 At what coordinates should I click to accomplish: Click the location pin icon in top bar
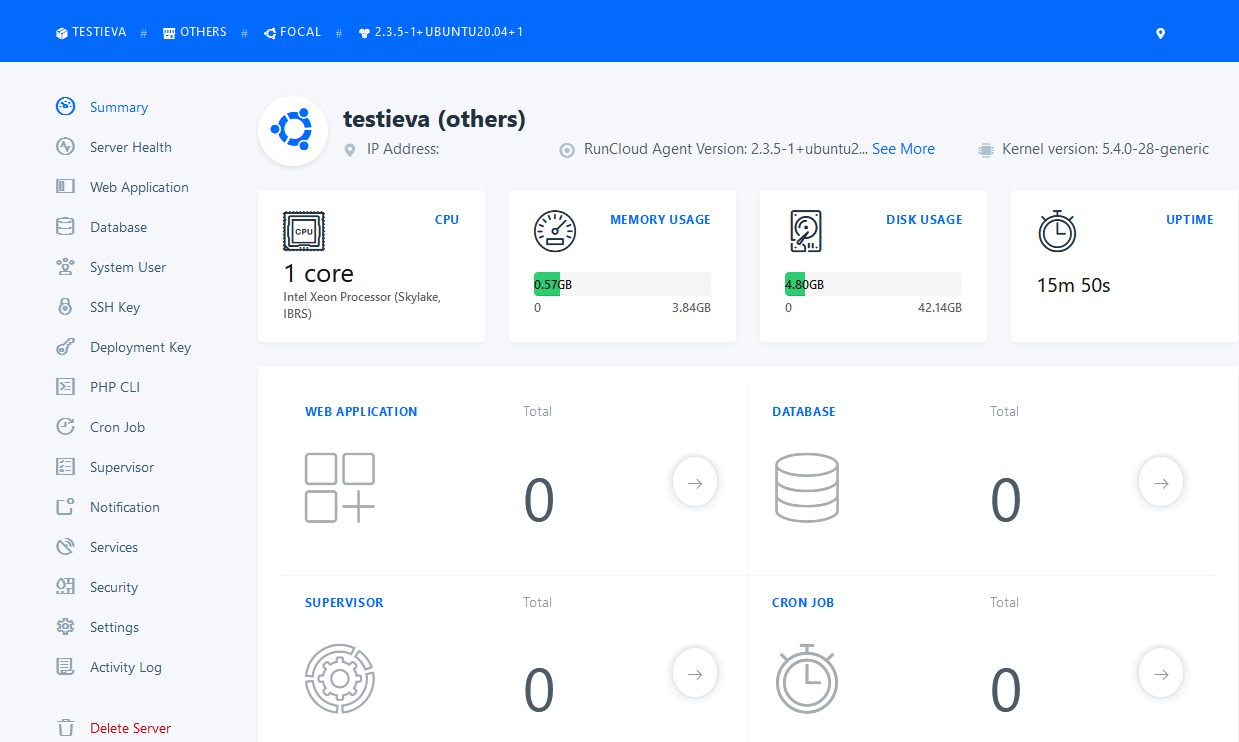tap(1160, 33)
